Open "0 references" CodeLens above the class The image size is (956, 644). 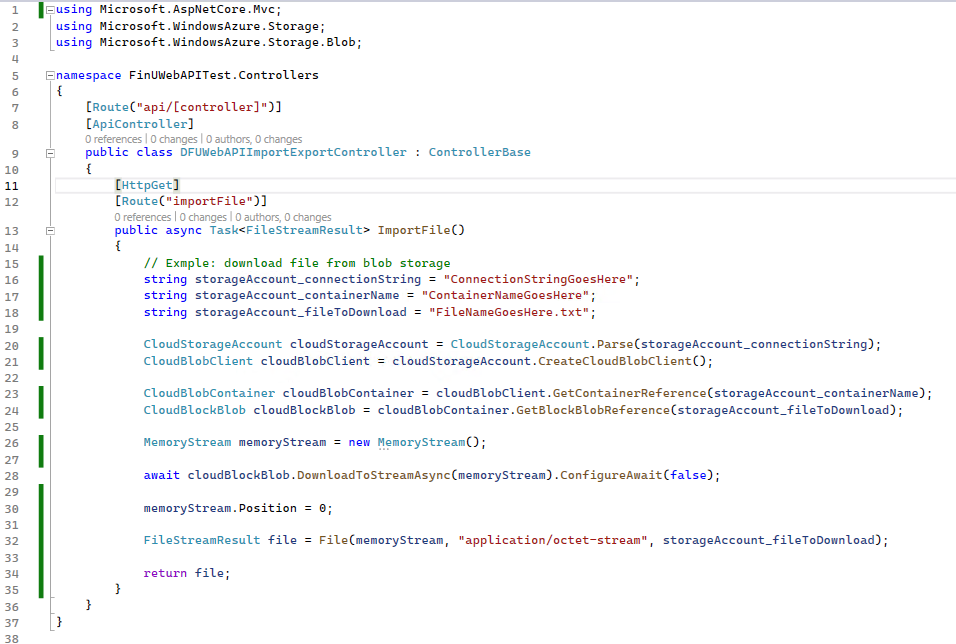[x=115, y=139]
